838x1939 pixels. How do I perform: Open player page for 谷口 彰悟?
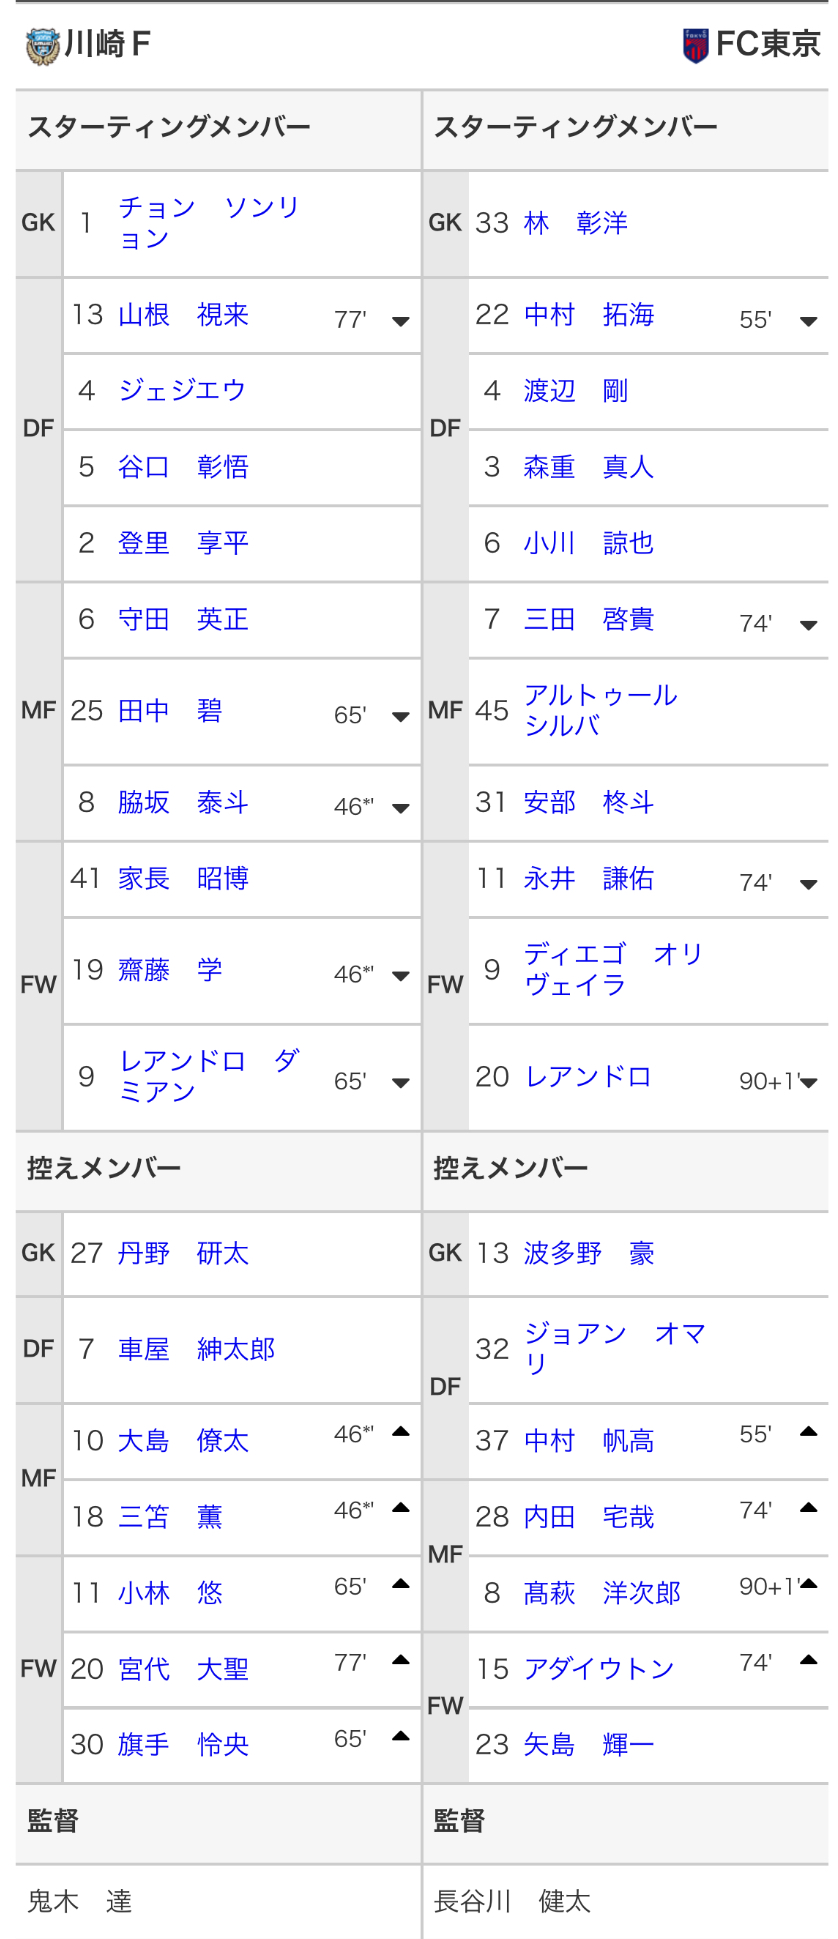[183, 467]
